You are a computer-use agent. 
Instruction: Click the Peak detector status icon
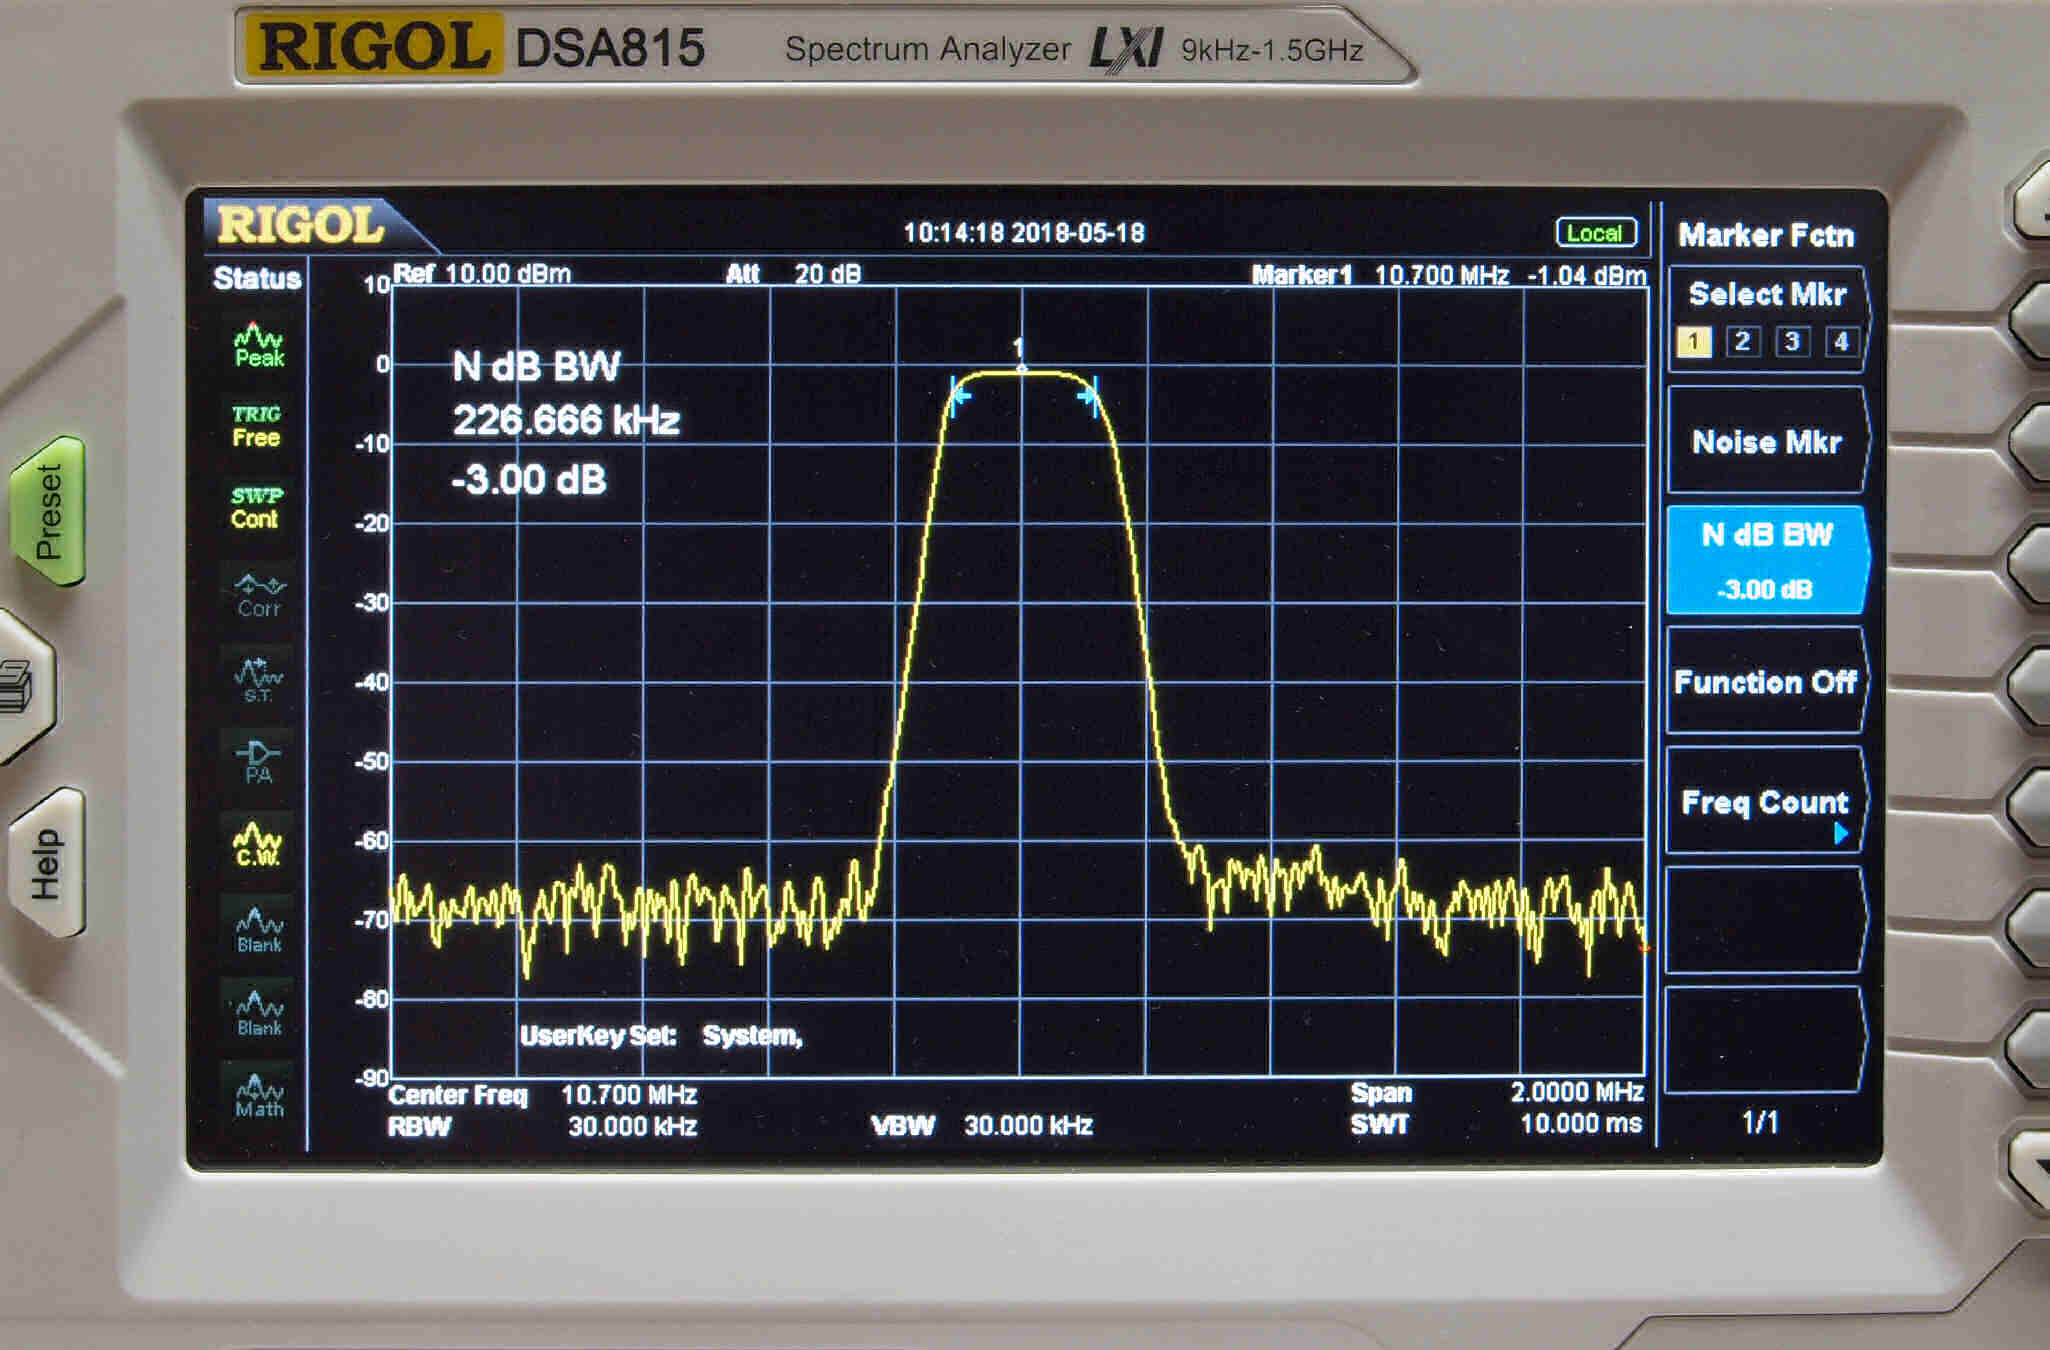click(258, 345)
